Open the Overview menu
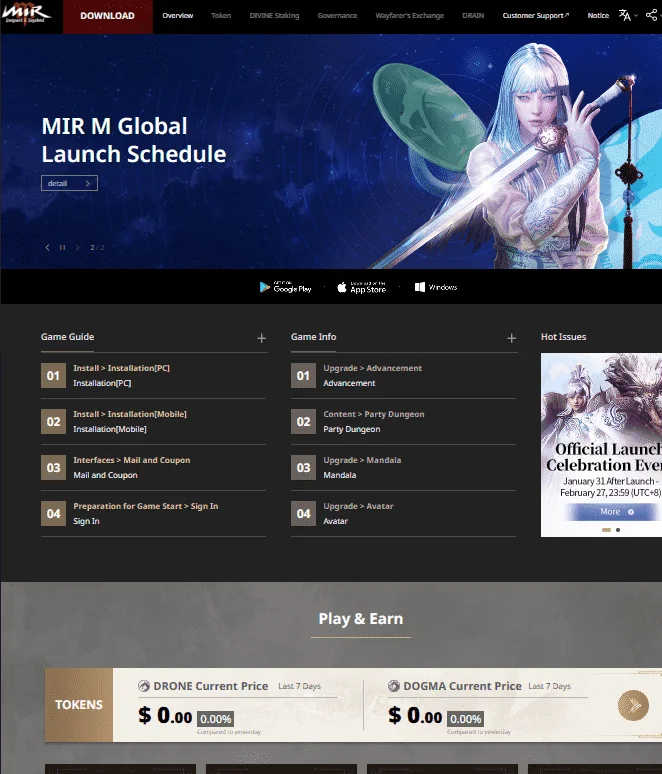662x774 pixels. coord(178,16)
